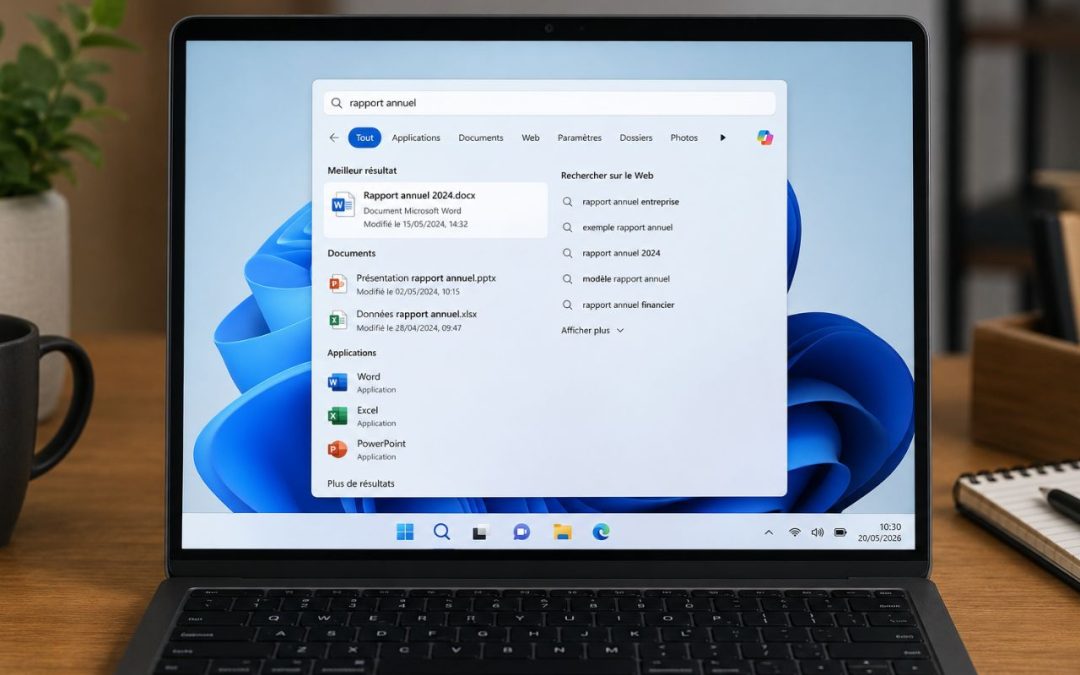Search the web for 'rapport annuel financier'
This screenshot has height=675, width=1080.
[x=628, y=304]
